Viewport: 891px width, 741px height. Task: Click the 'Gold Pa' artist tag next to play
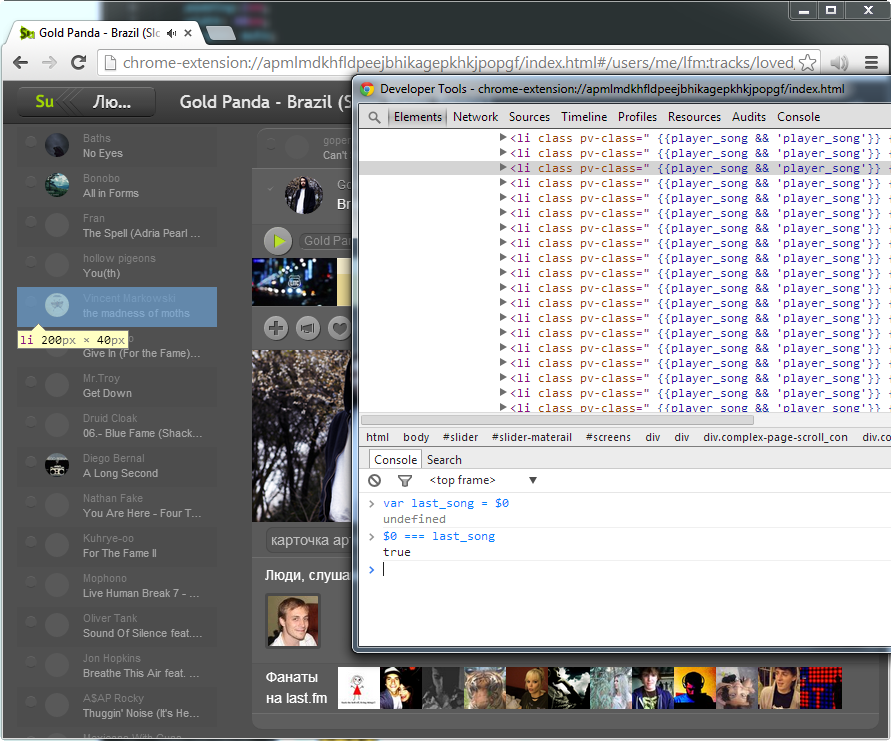pos(326,241)
